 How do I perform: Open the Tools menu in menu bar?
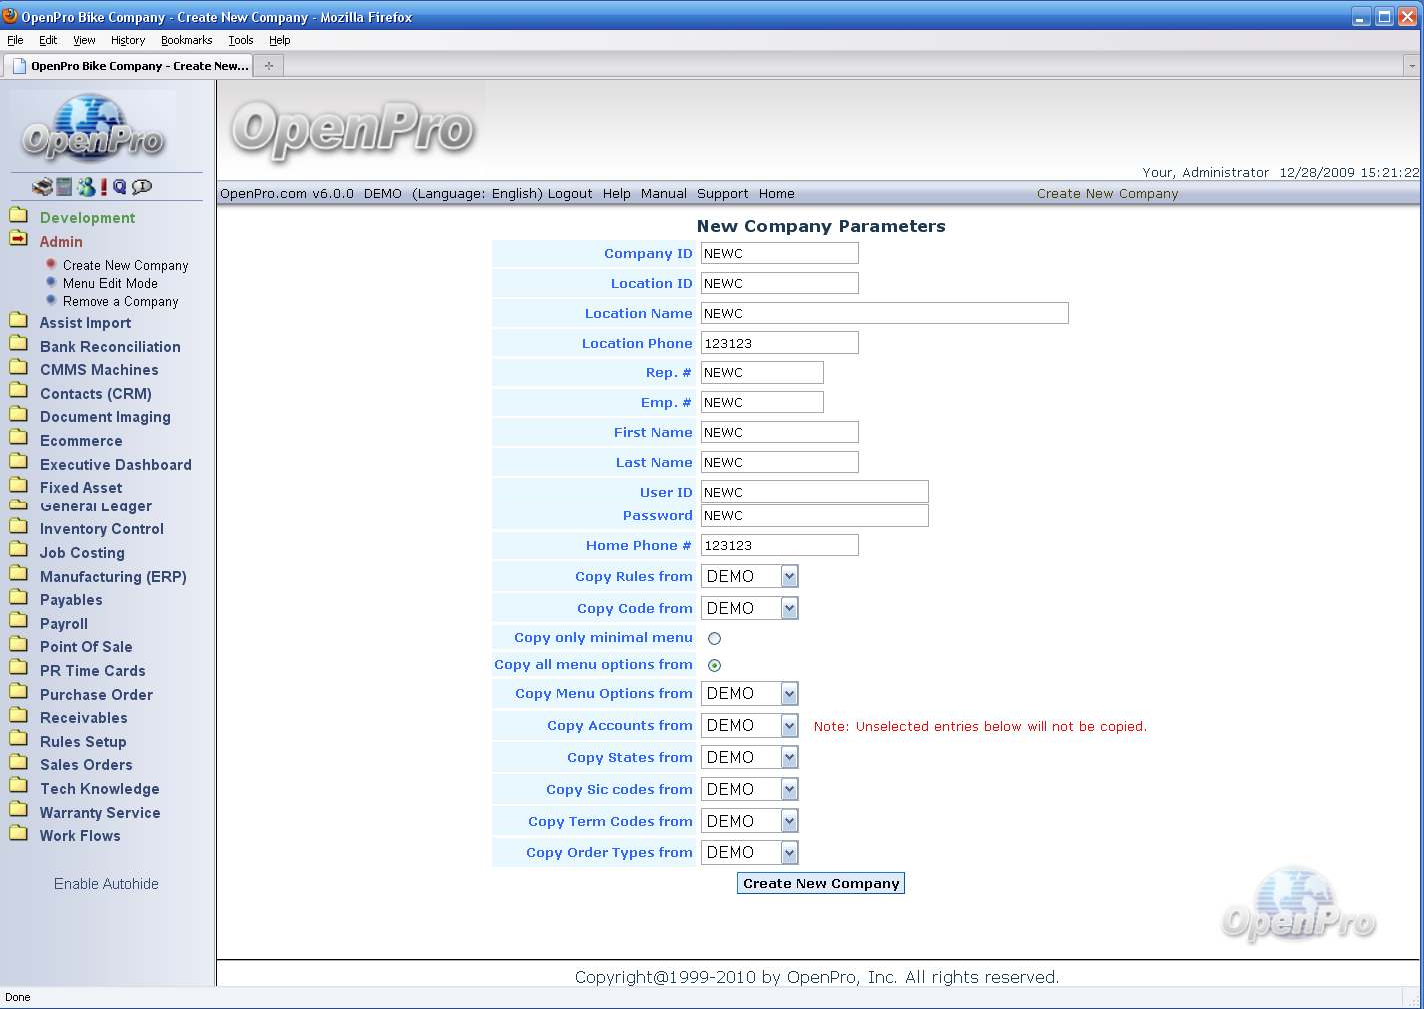point(240,40)
